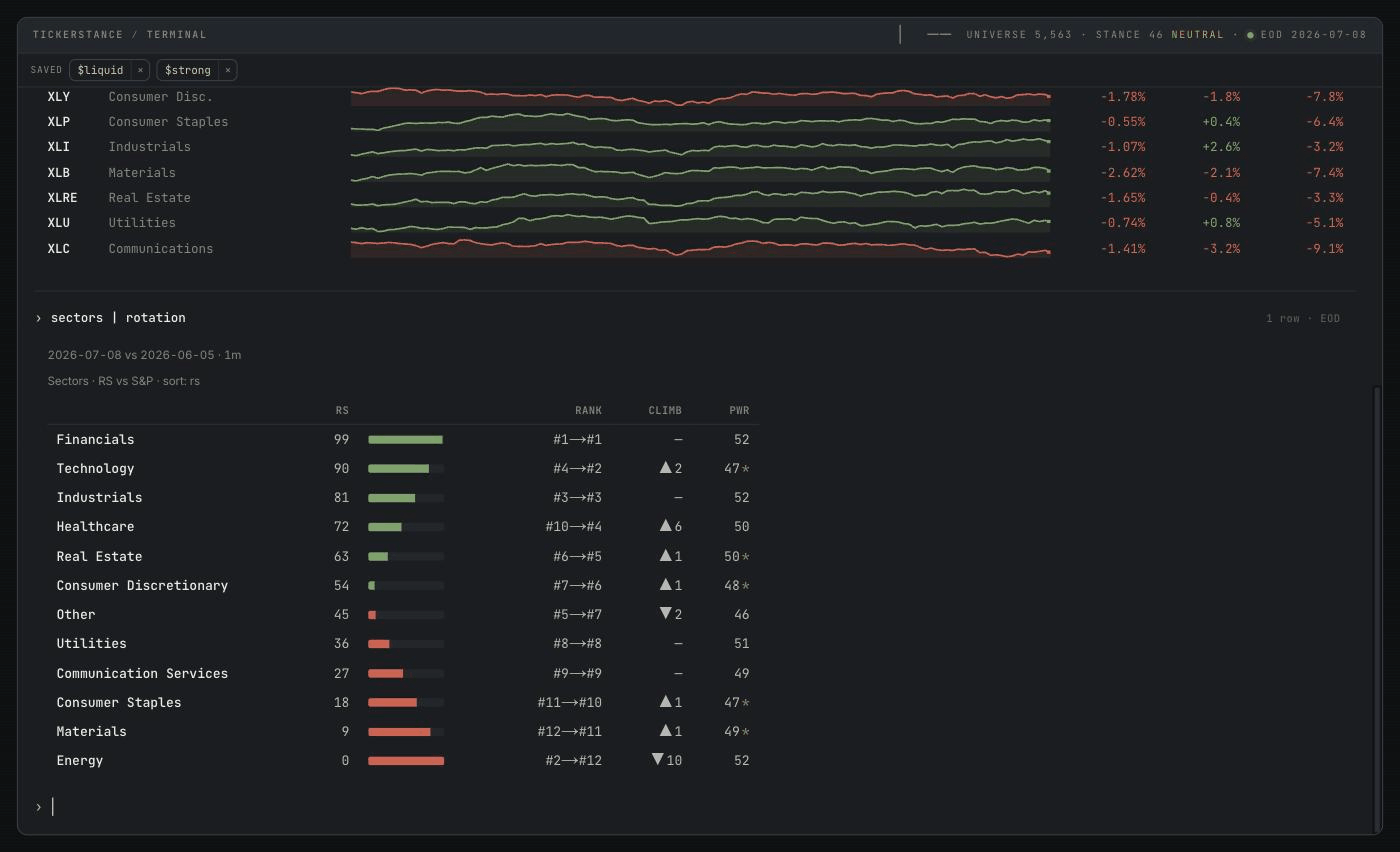Select the Financials sector row name
1400x852 pixels.
[95, 440]
